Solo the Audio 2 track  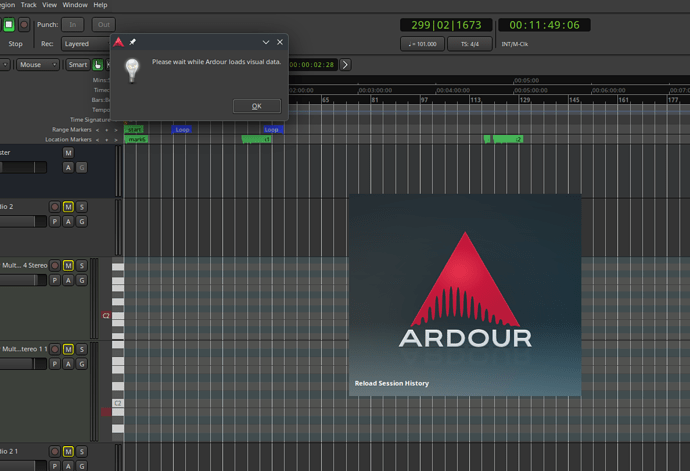click(82, 206)
